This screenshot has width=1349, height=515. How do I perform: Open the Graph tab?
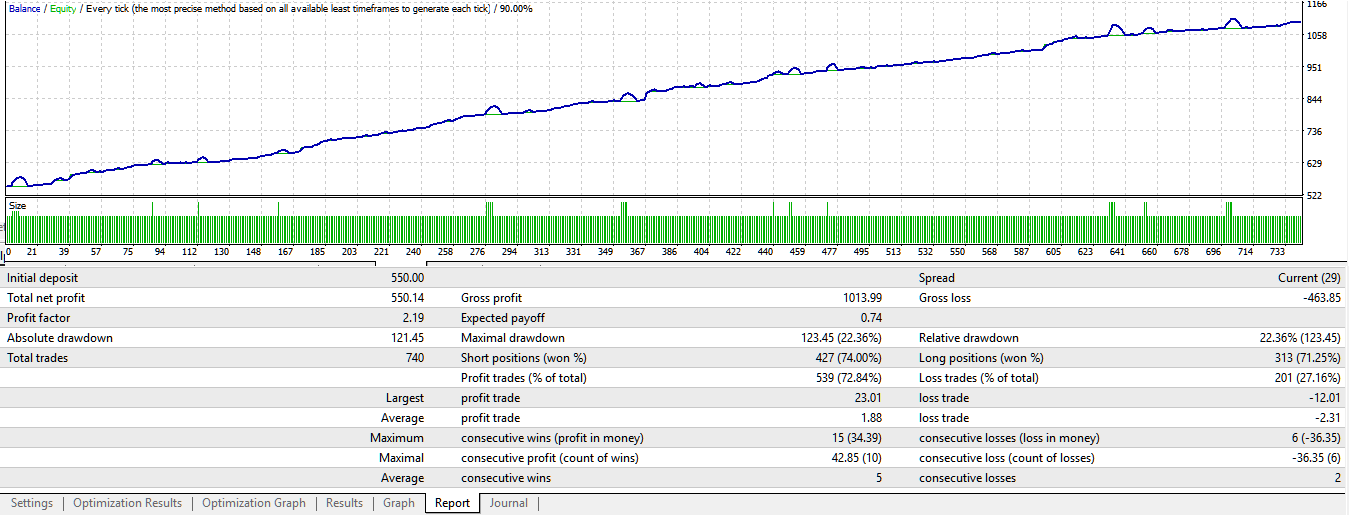coord(398,503)
